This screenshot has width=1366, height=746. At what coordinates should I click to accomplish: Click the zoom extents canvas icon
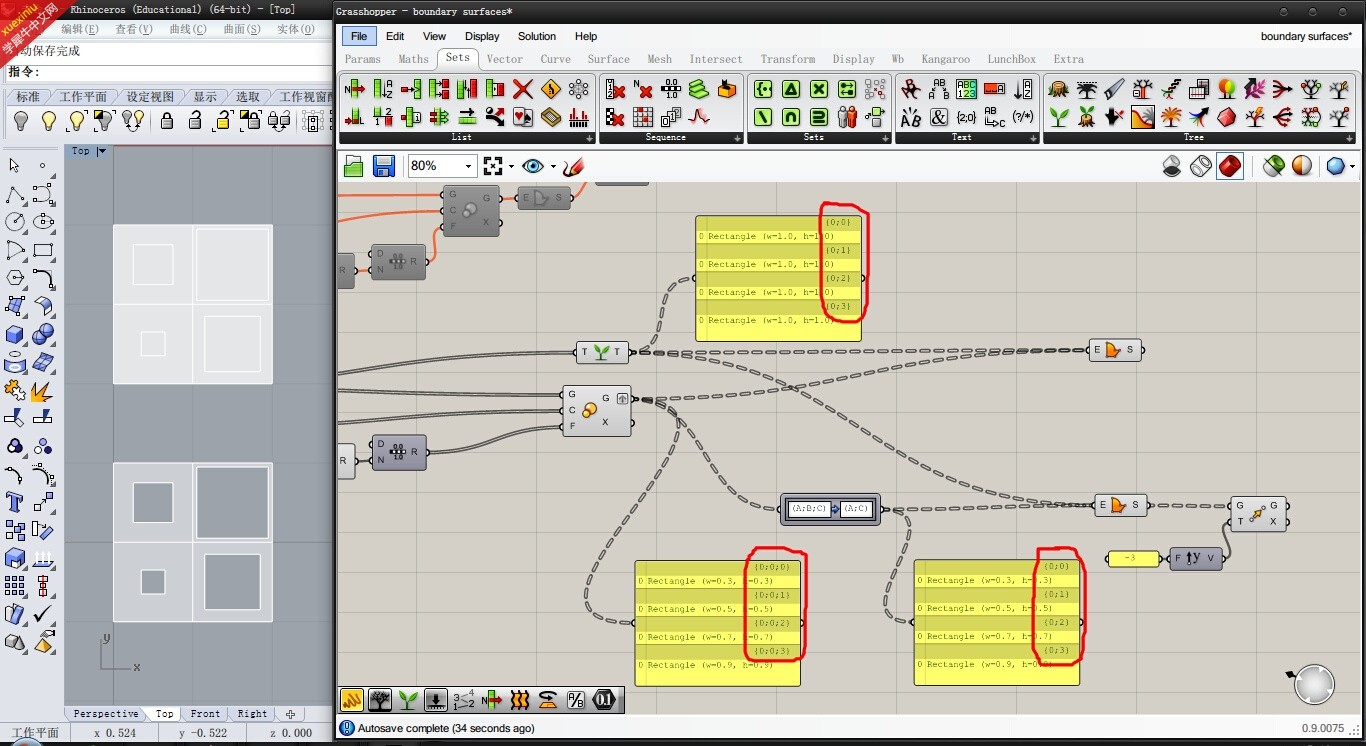(492, 166)
